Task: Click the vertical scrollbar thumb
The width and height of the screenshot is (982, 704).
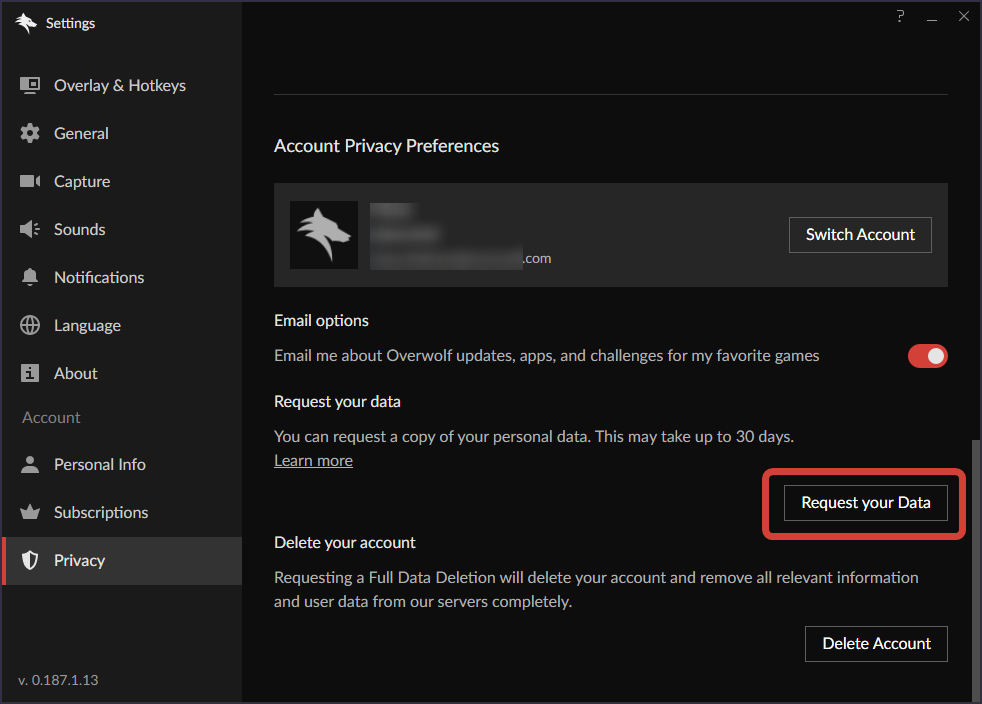Action: click(976, 570)
